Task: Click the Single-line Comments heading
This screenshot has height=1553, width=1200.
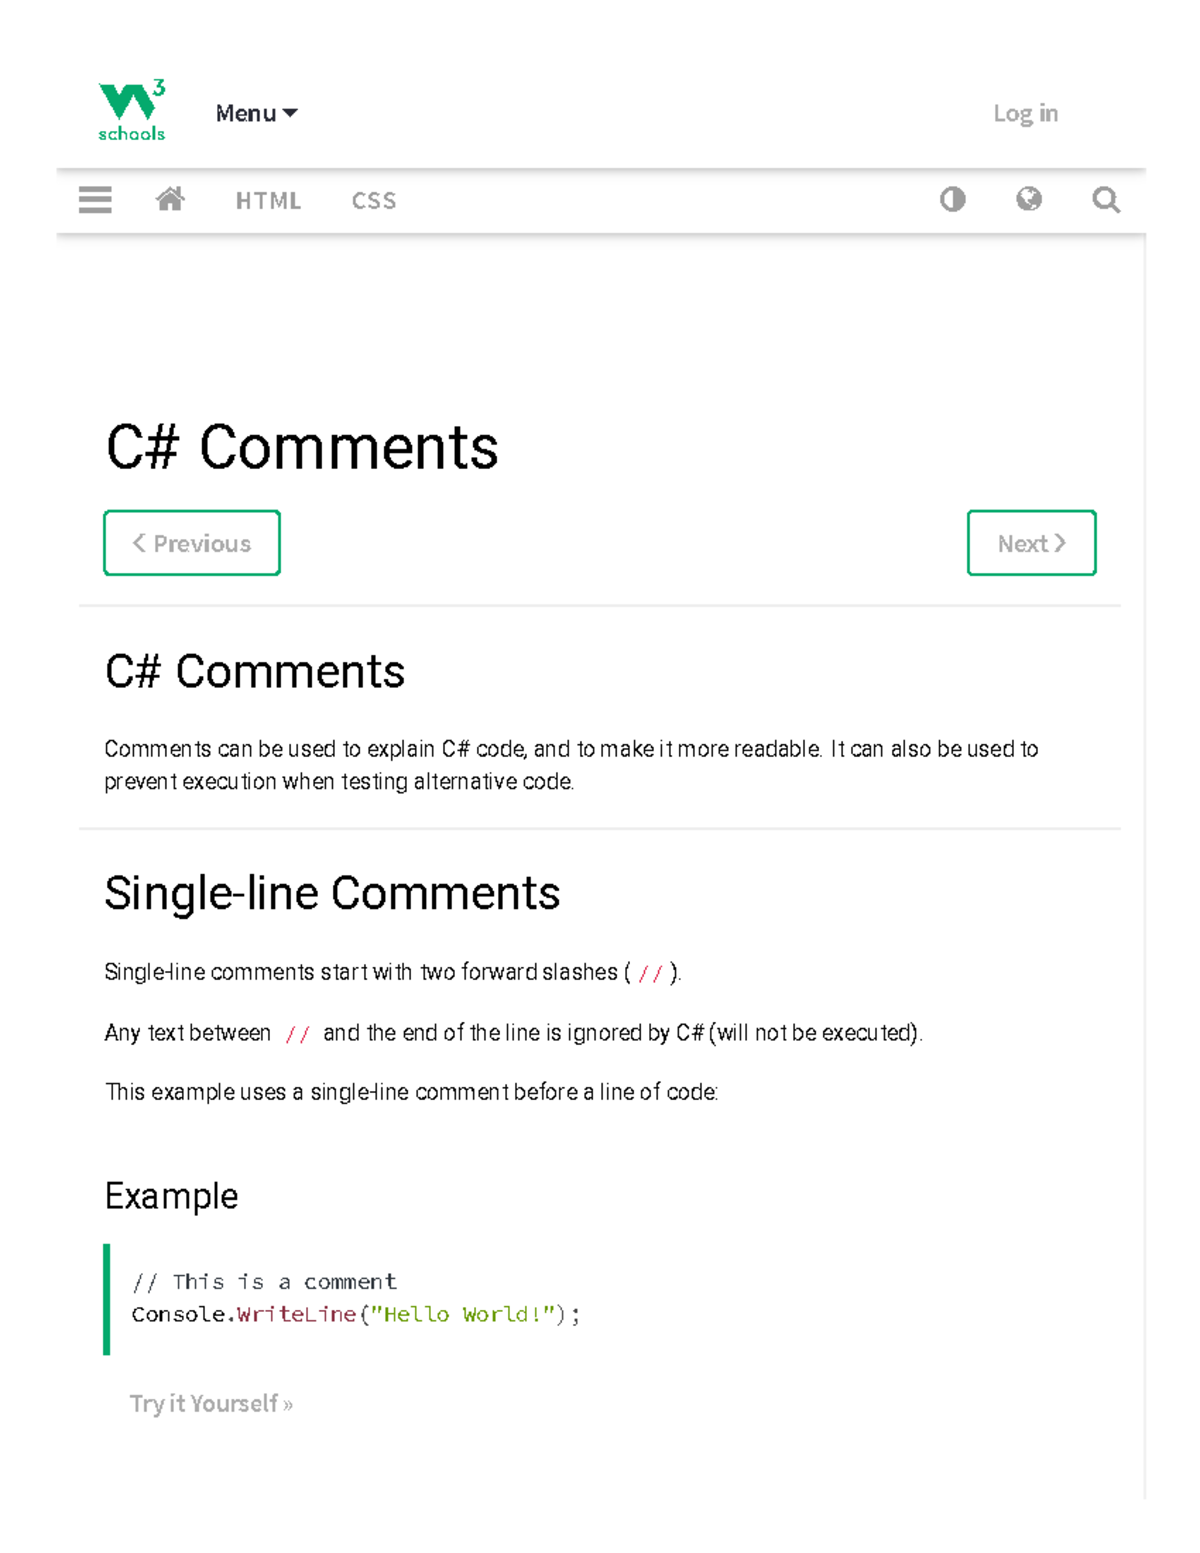Action: pos(332,893)
